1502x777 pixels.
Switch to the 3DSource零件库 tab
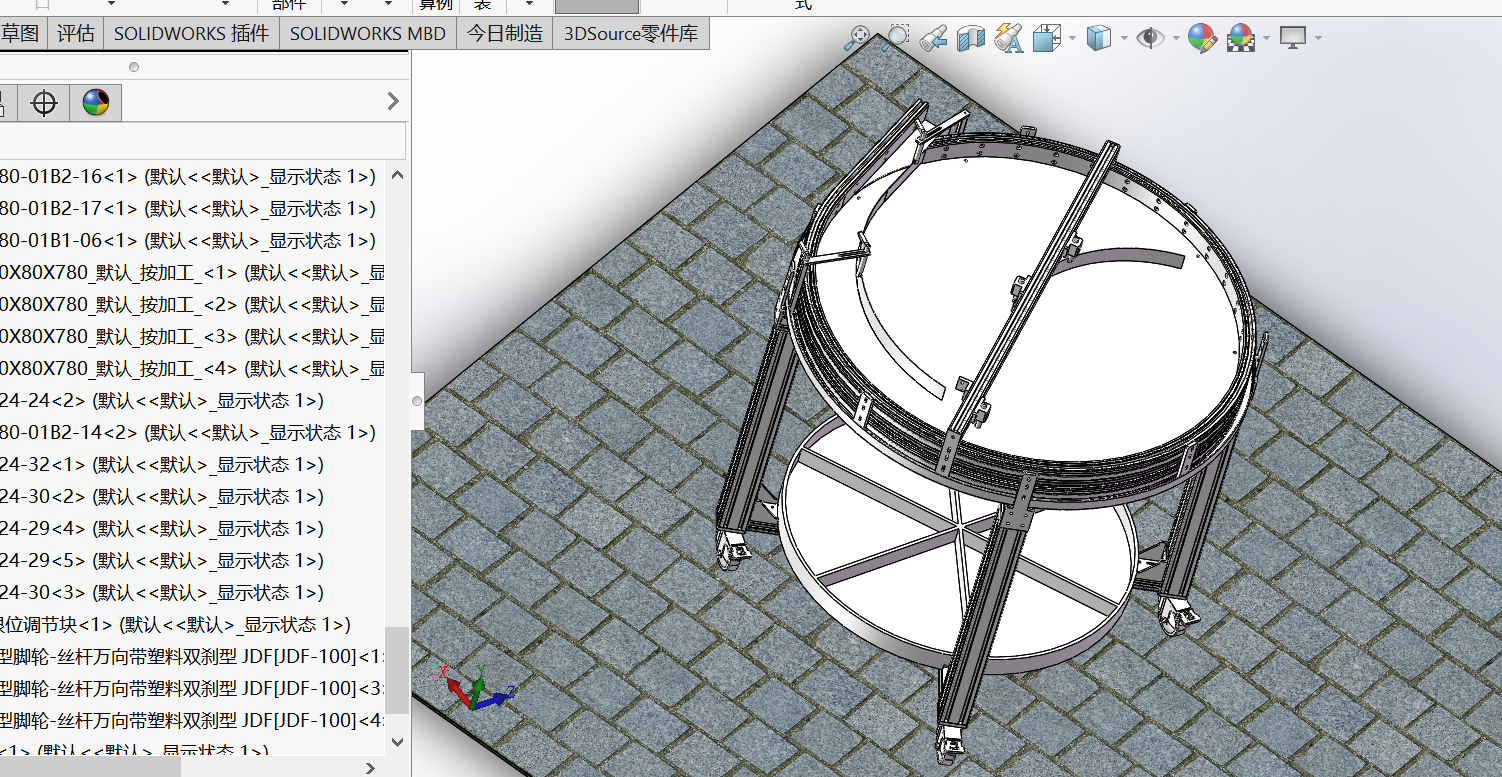[630, 33]
